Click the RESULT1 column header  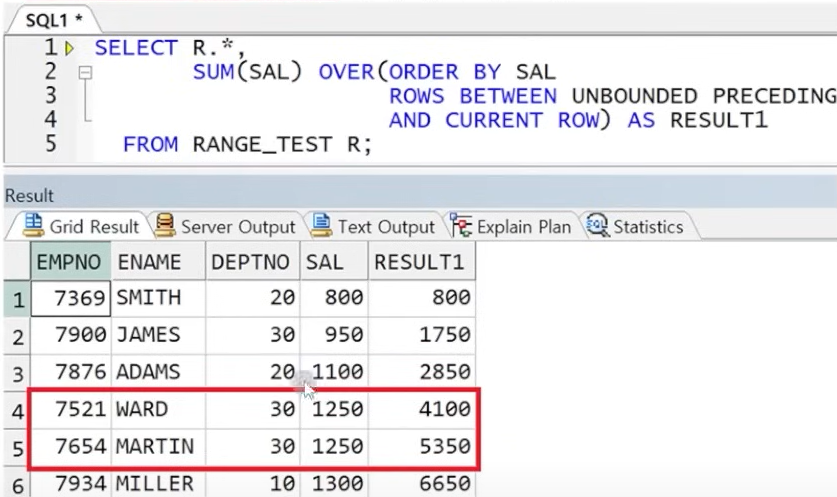click(422, 262)
